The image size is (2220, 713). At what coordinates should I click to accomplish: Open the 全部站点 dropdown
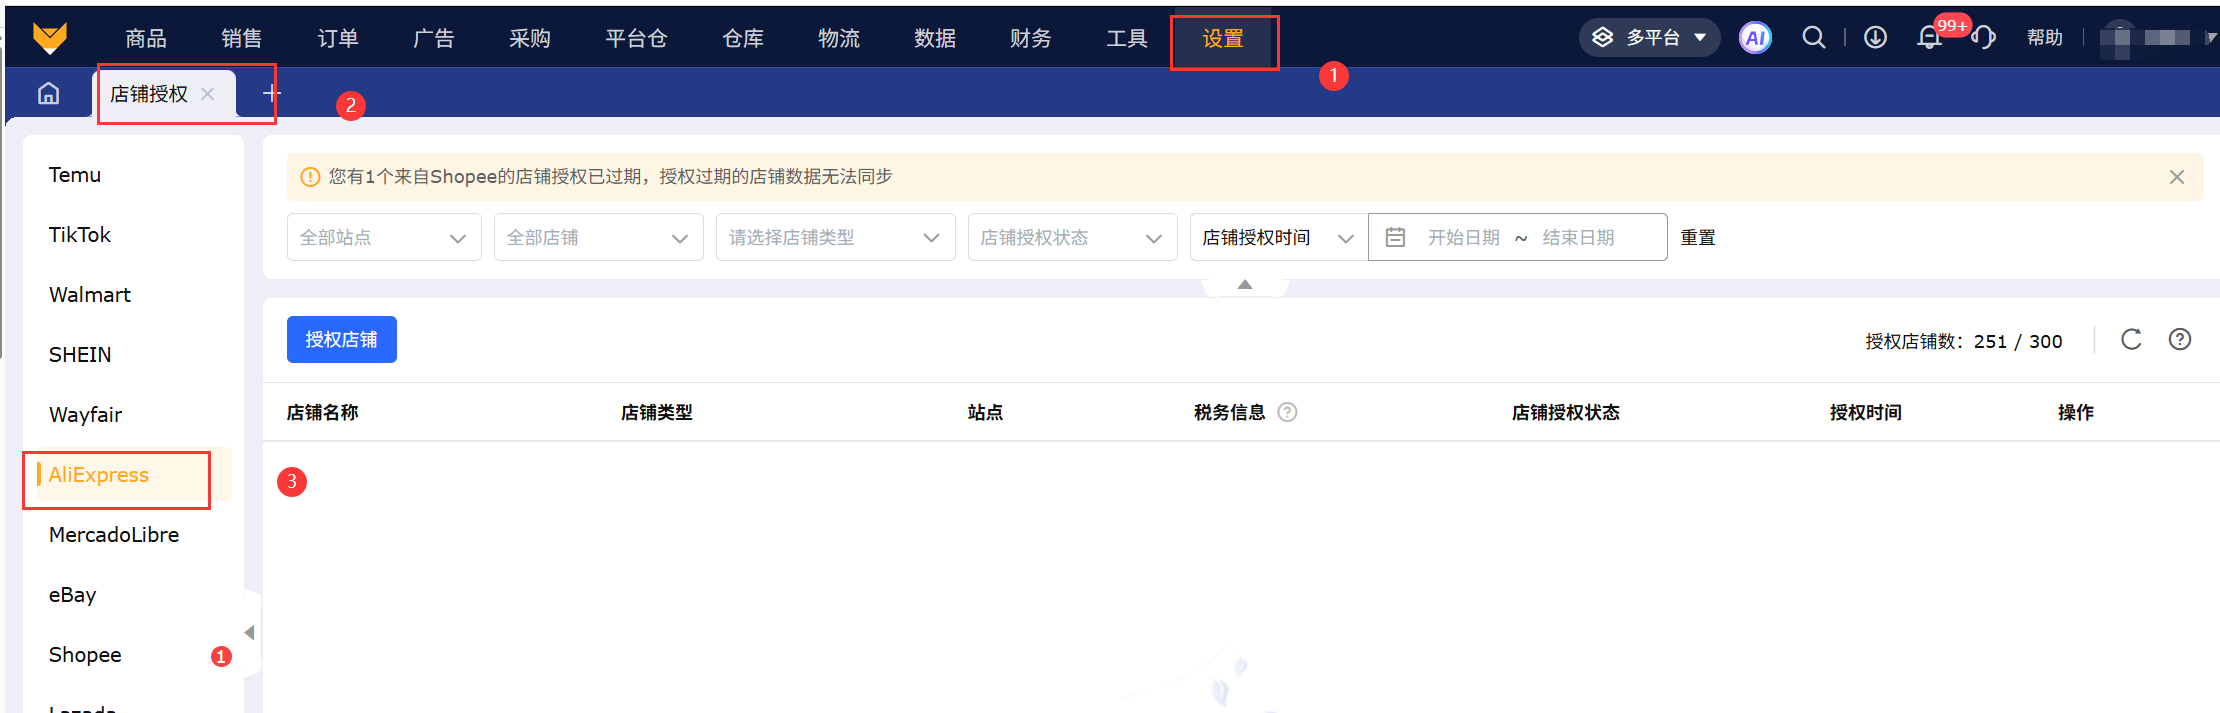tap(384, 237)
